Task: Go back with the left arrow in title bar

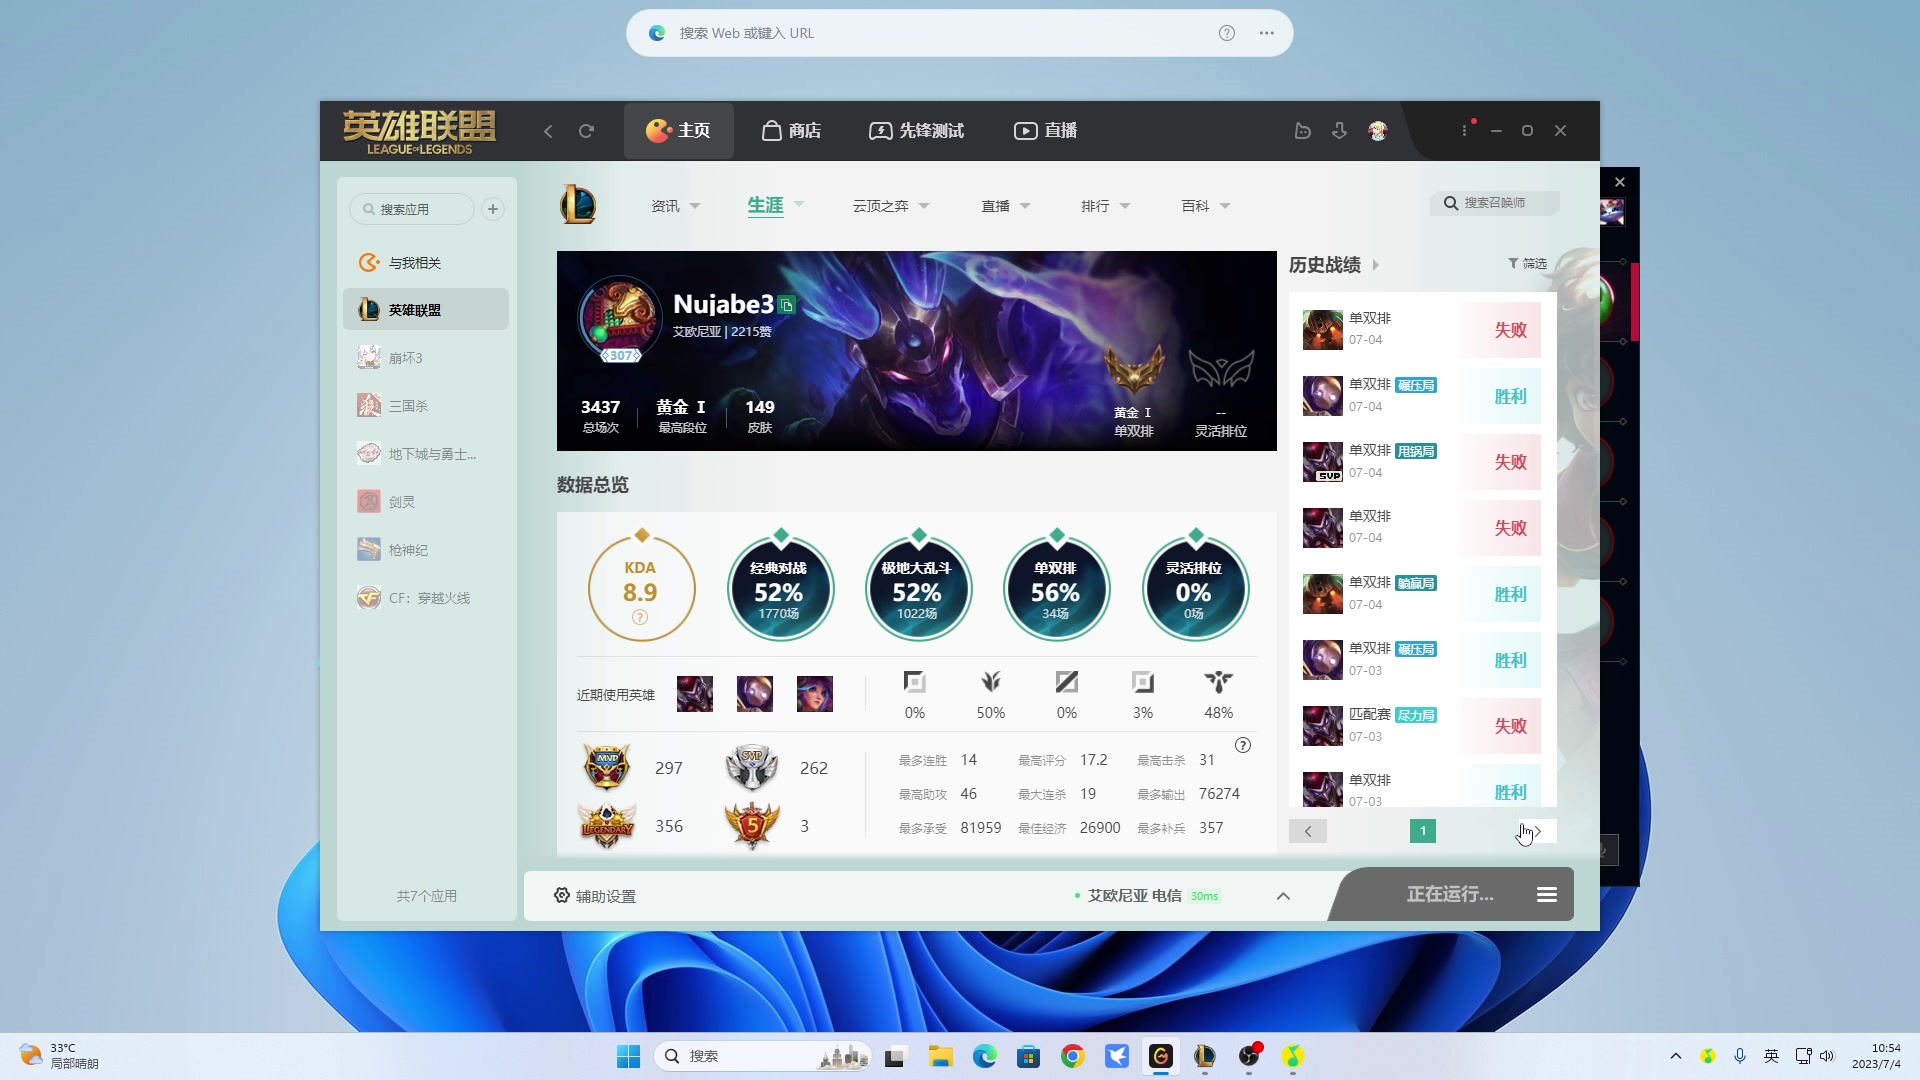Action: tap(548, 131)
